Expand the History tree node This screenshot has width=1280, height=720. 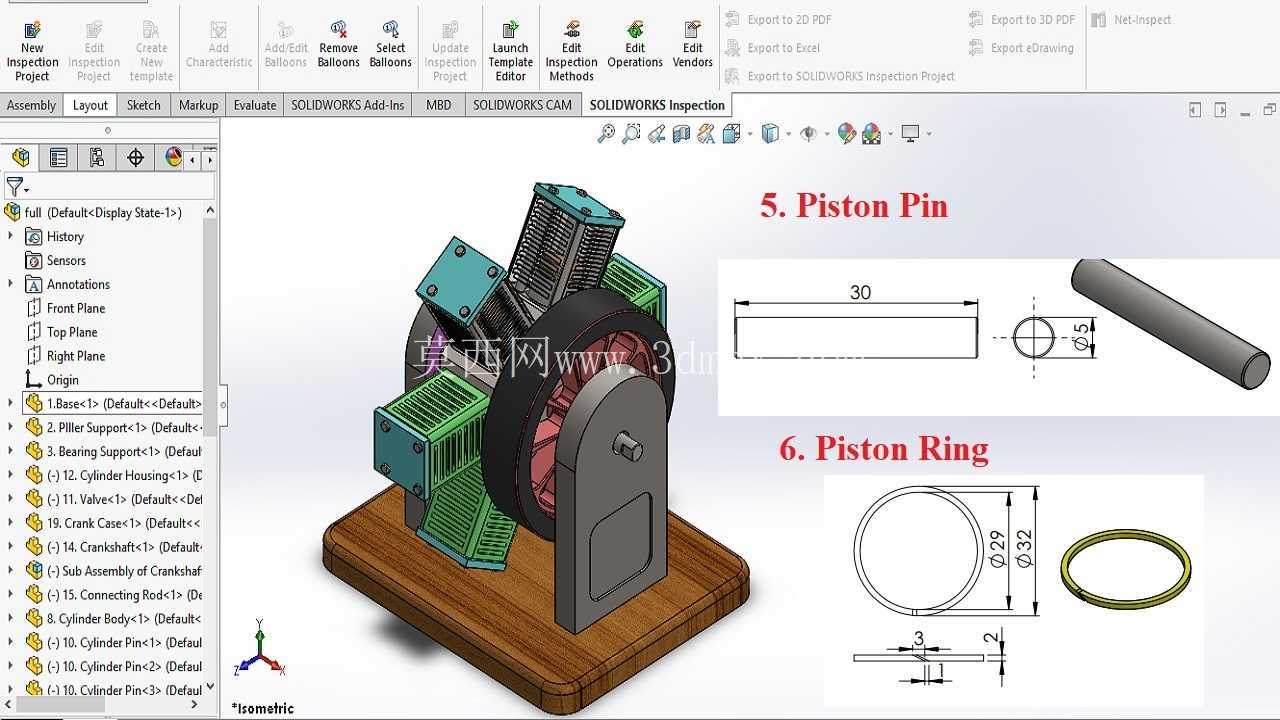click(11, 236)
